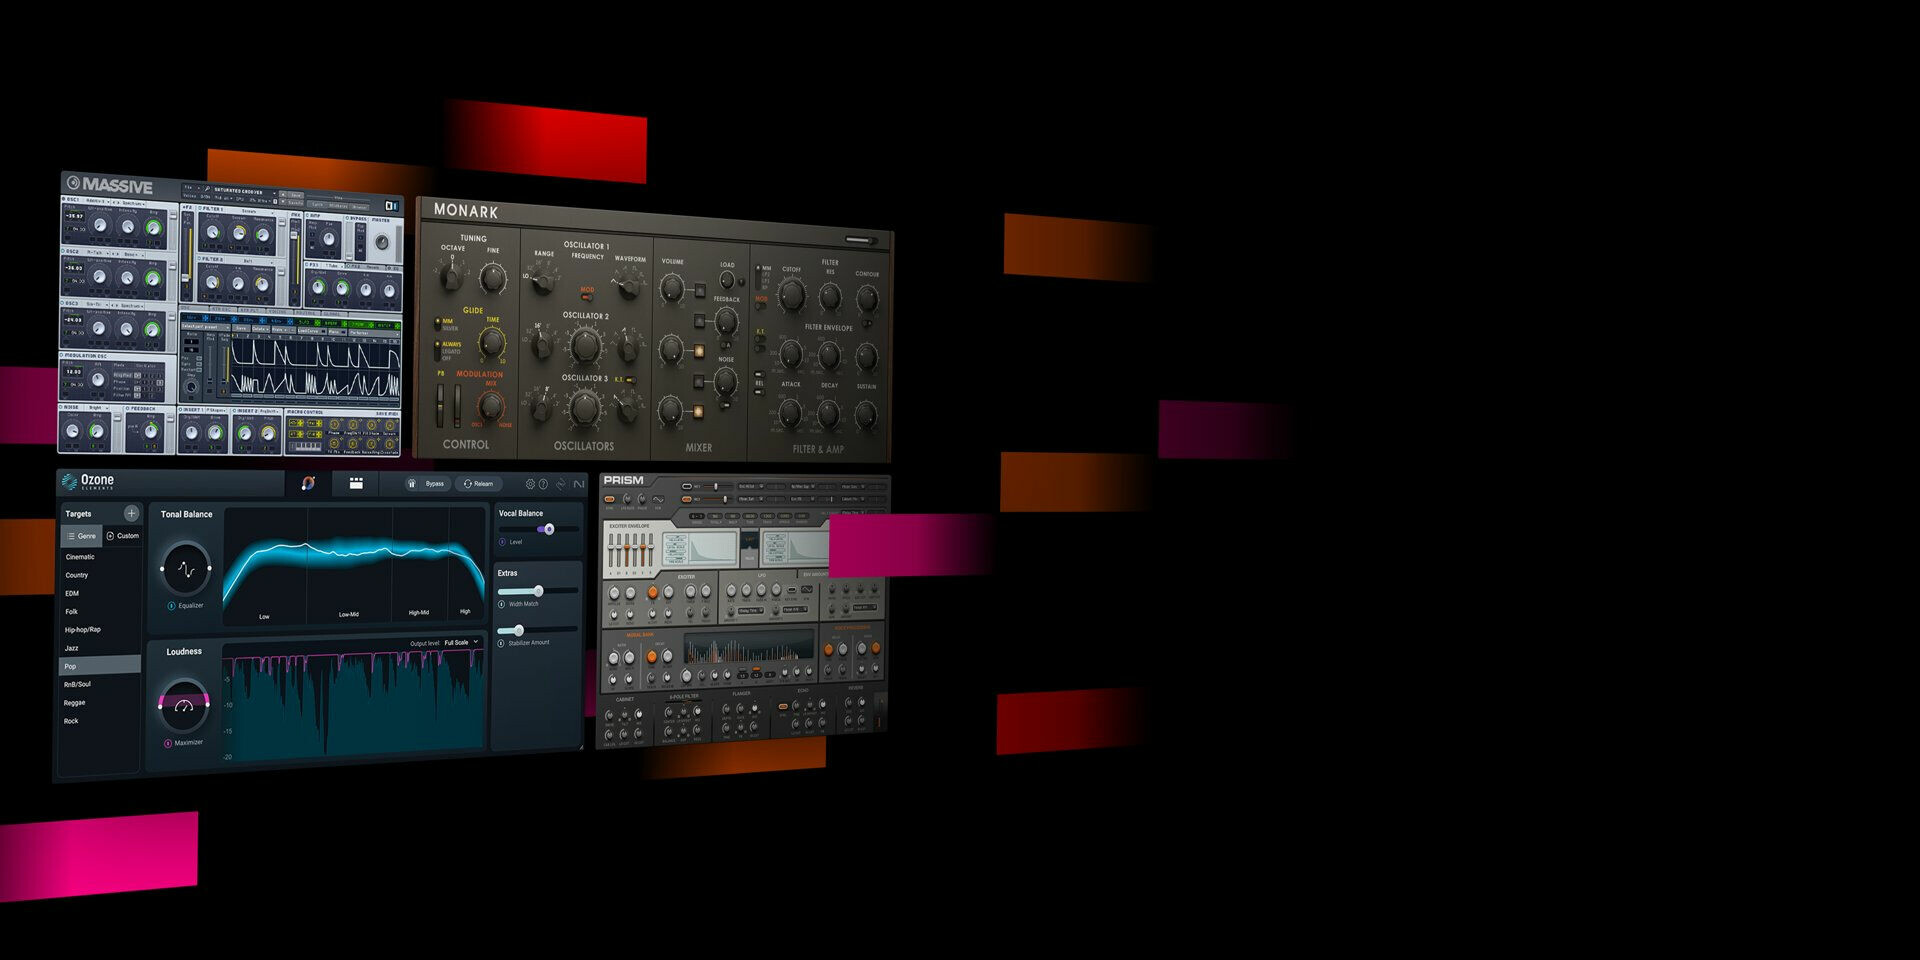Open Massive Insert 1 effect dropdown
The width and height of the screenshot is (1920, 960).
coord(216,410)
